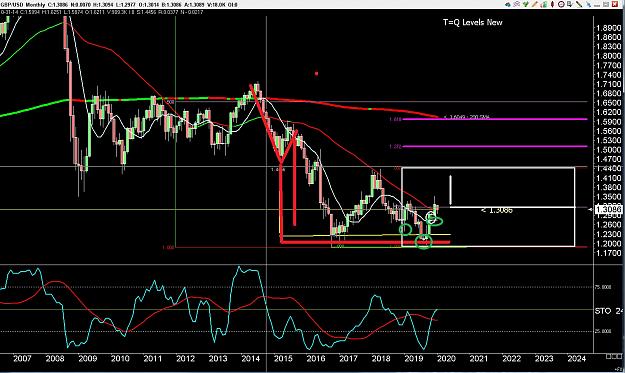Select the upper magenta 1.618 extension line
This screenshot has width=625, height=373.
click(495, 119)
